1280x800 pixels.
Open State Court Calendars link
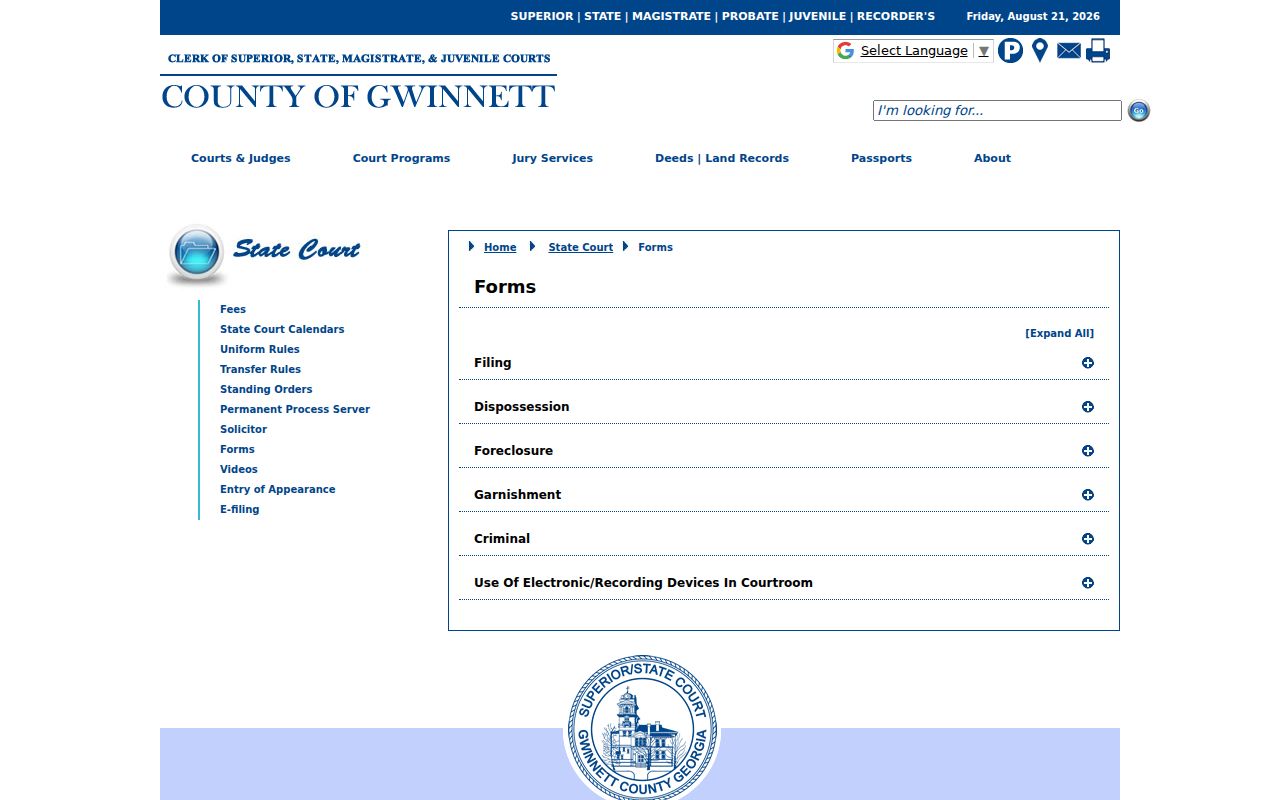pos(282,329)
